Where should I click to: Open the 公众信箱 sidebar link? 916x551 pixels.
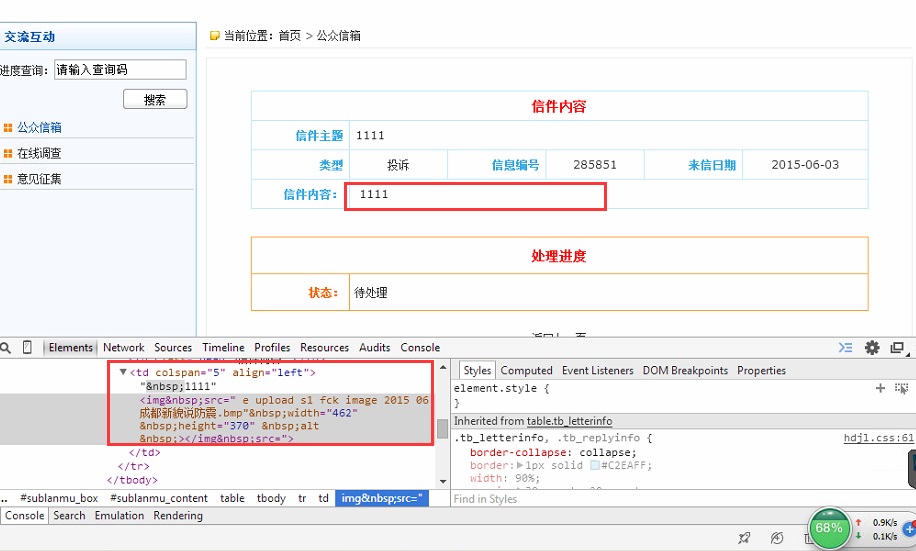39,127
